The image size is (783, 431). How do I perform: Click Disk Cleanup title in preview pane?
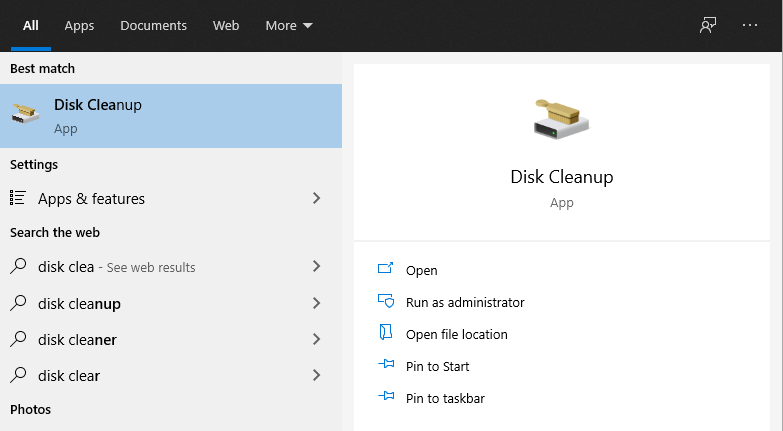point(562,177)
